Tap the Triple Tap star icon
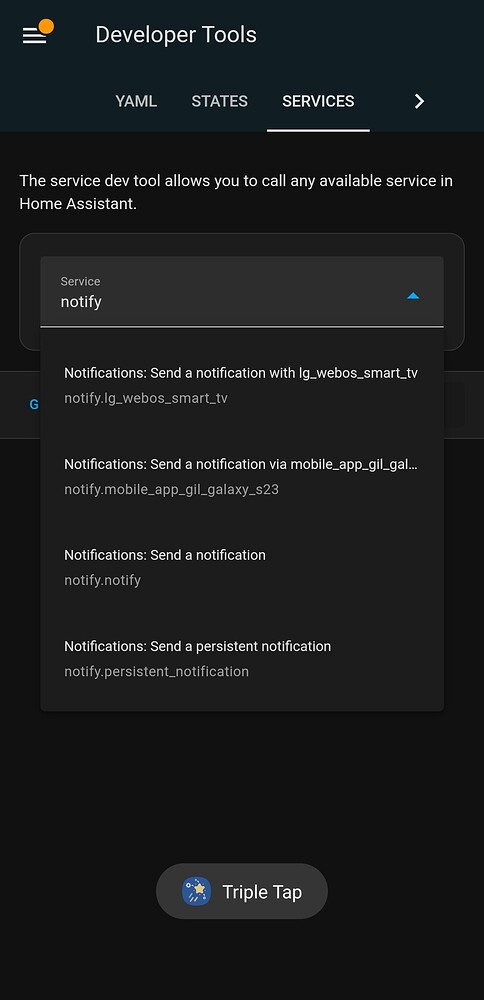Viewport: 484px width, 1000px height. [196, 891]
